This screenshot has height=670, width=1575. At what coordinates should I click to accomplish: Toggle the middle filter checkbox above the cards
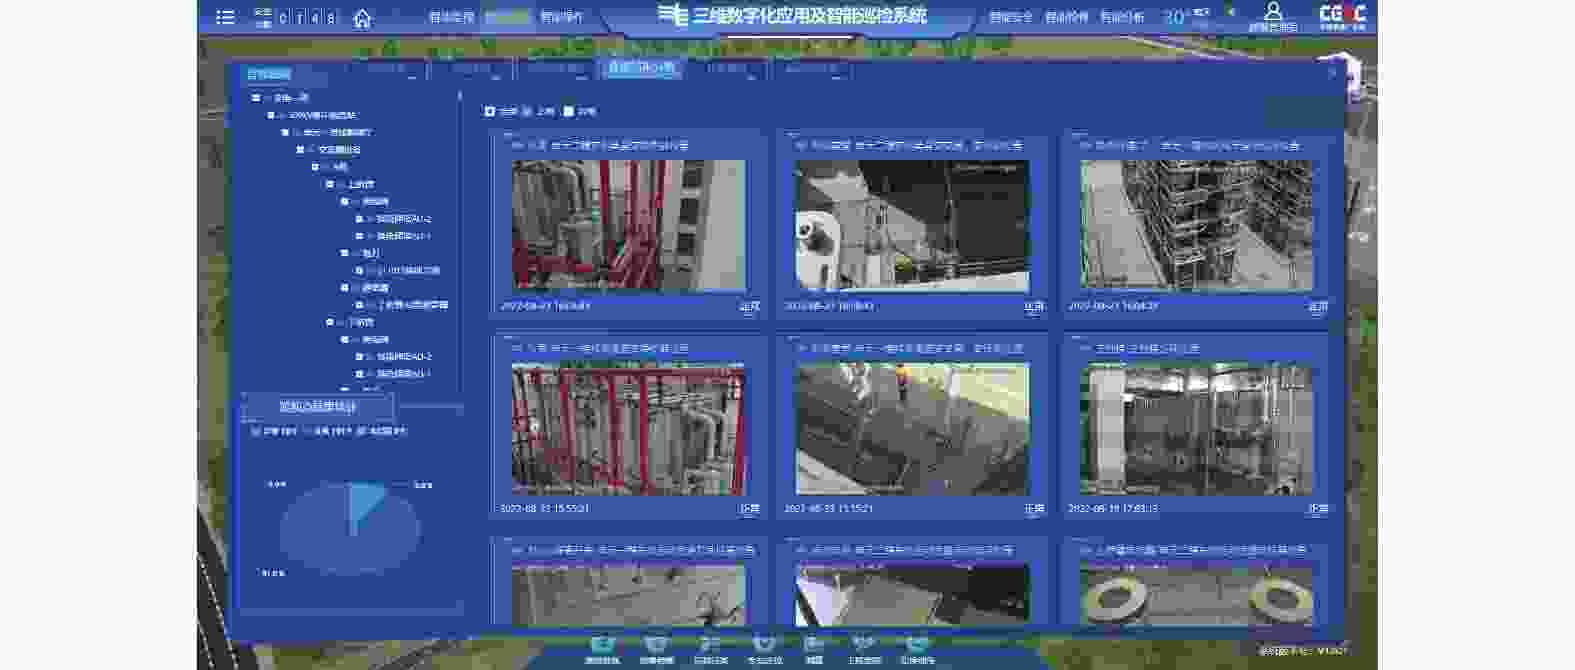528,111
